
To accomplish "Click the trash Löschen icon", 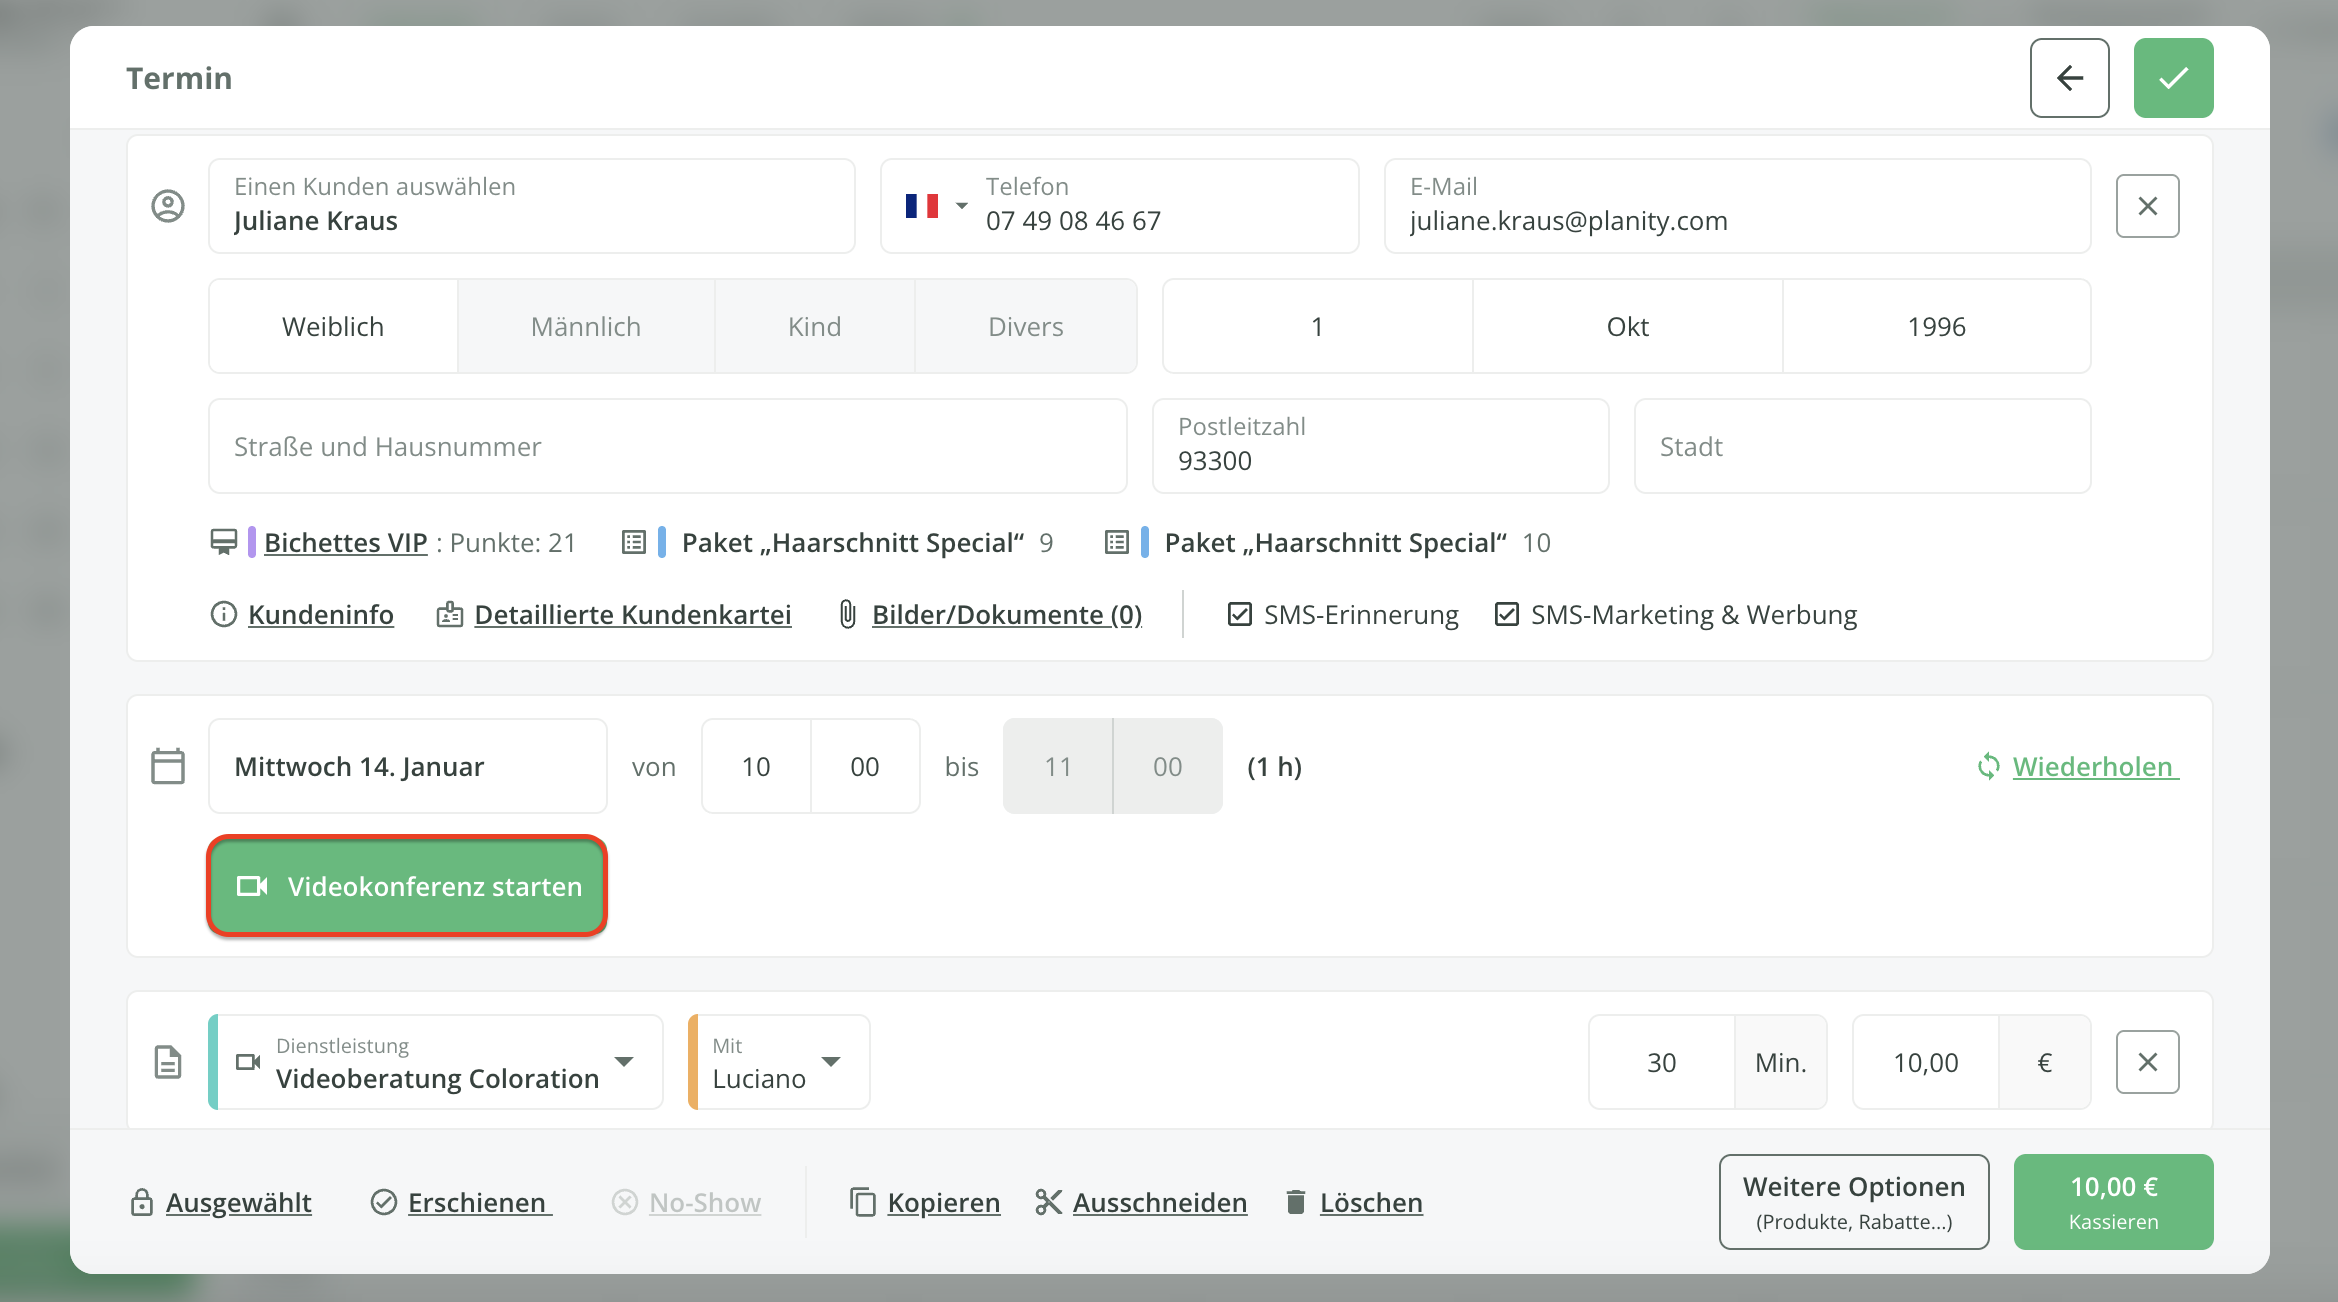I will (1295, 1202).
